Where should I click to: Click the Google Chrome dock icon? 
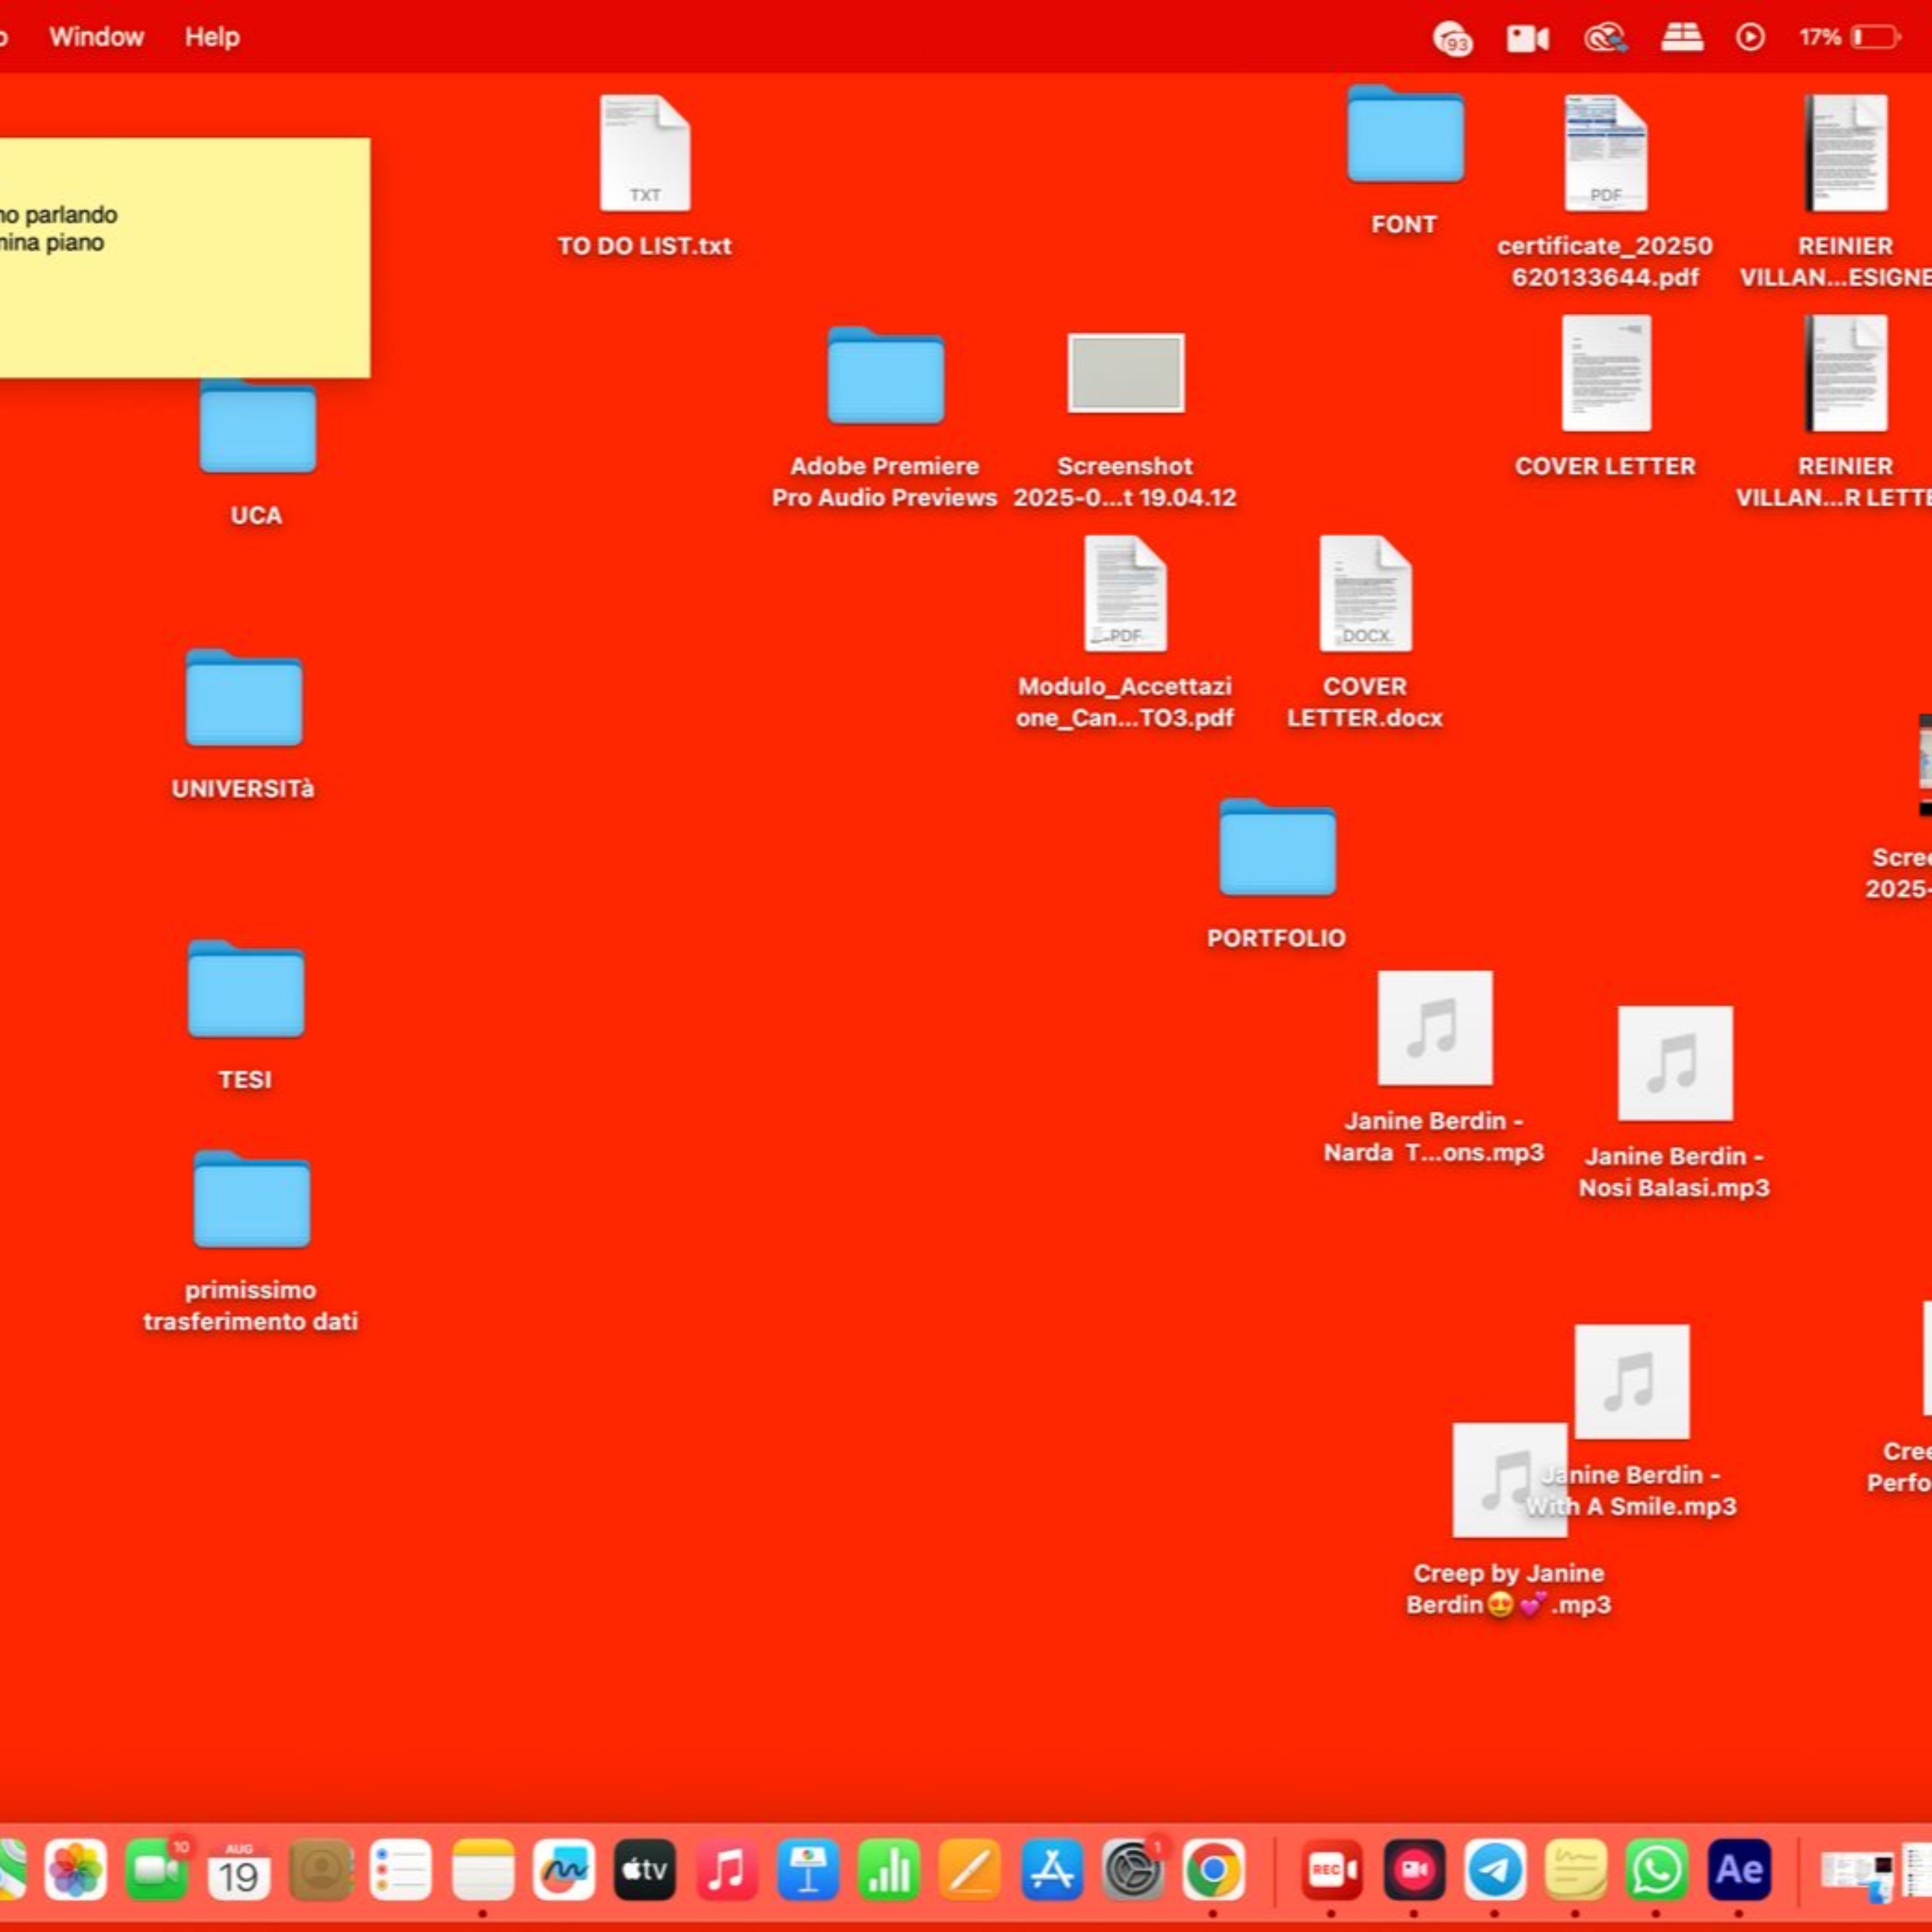pyautogui.click(x=1213, y=1869)
